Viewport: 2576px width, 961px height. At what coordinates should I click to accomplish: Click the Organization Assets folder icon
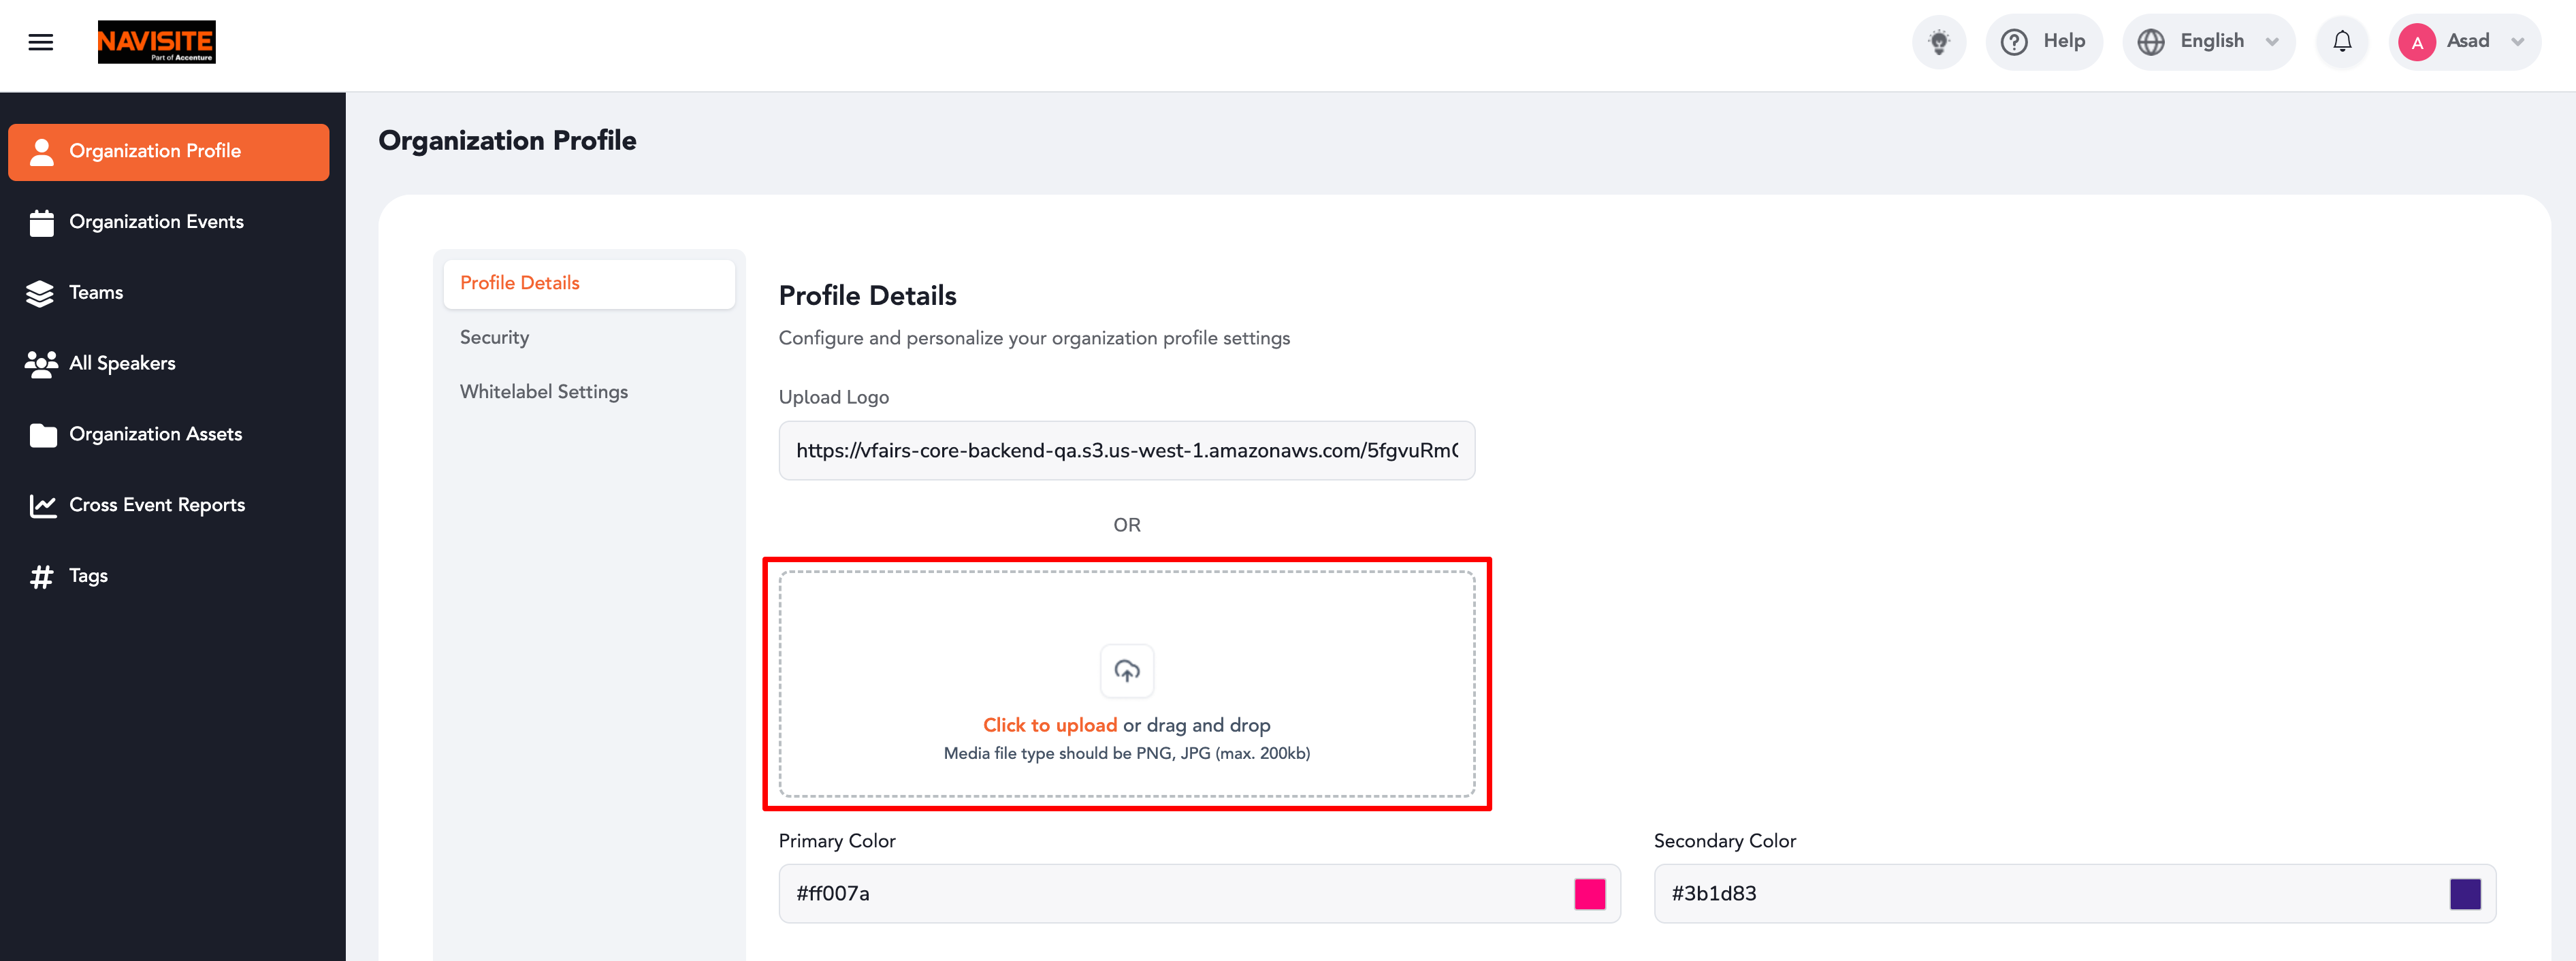[x=43, y=435]
